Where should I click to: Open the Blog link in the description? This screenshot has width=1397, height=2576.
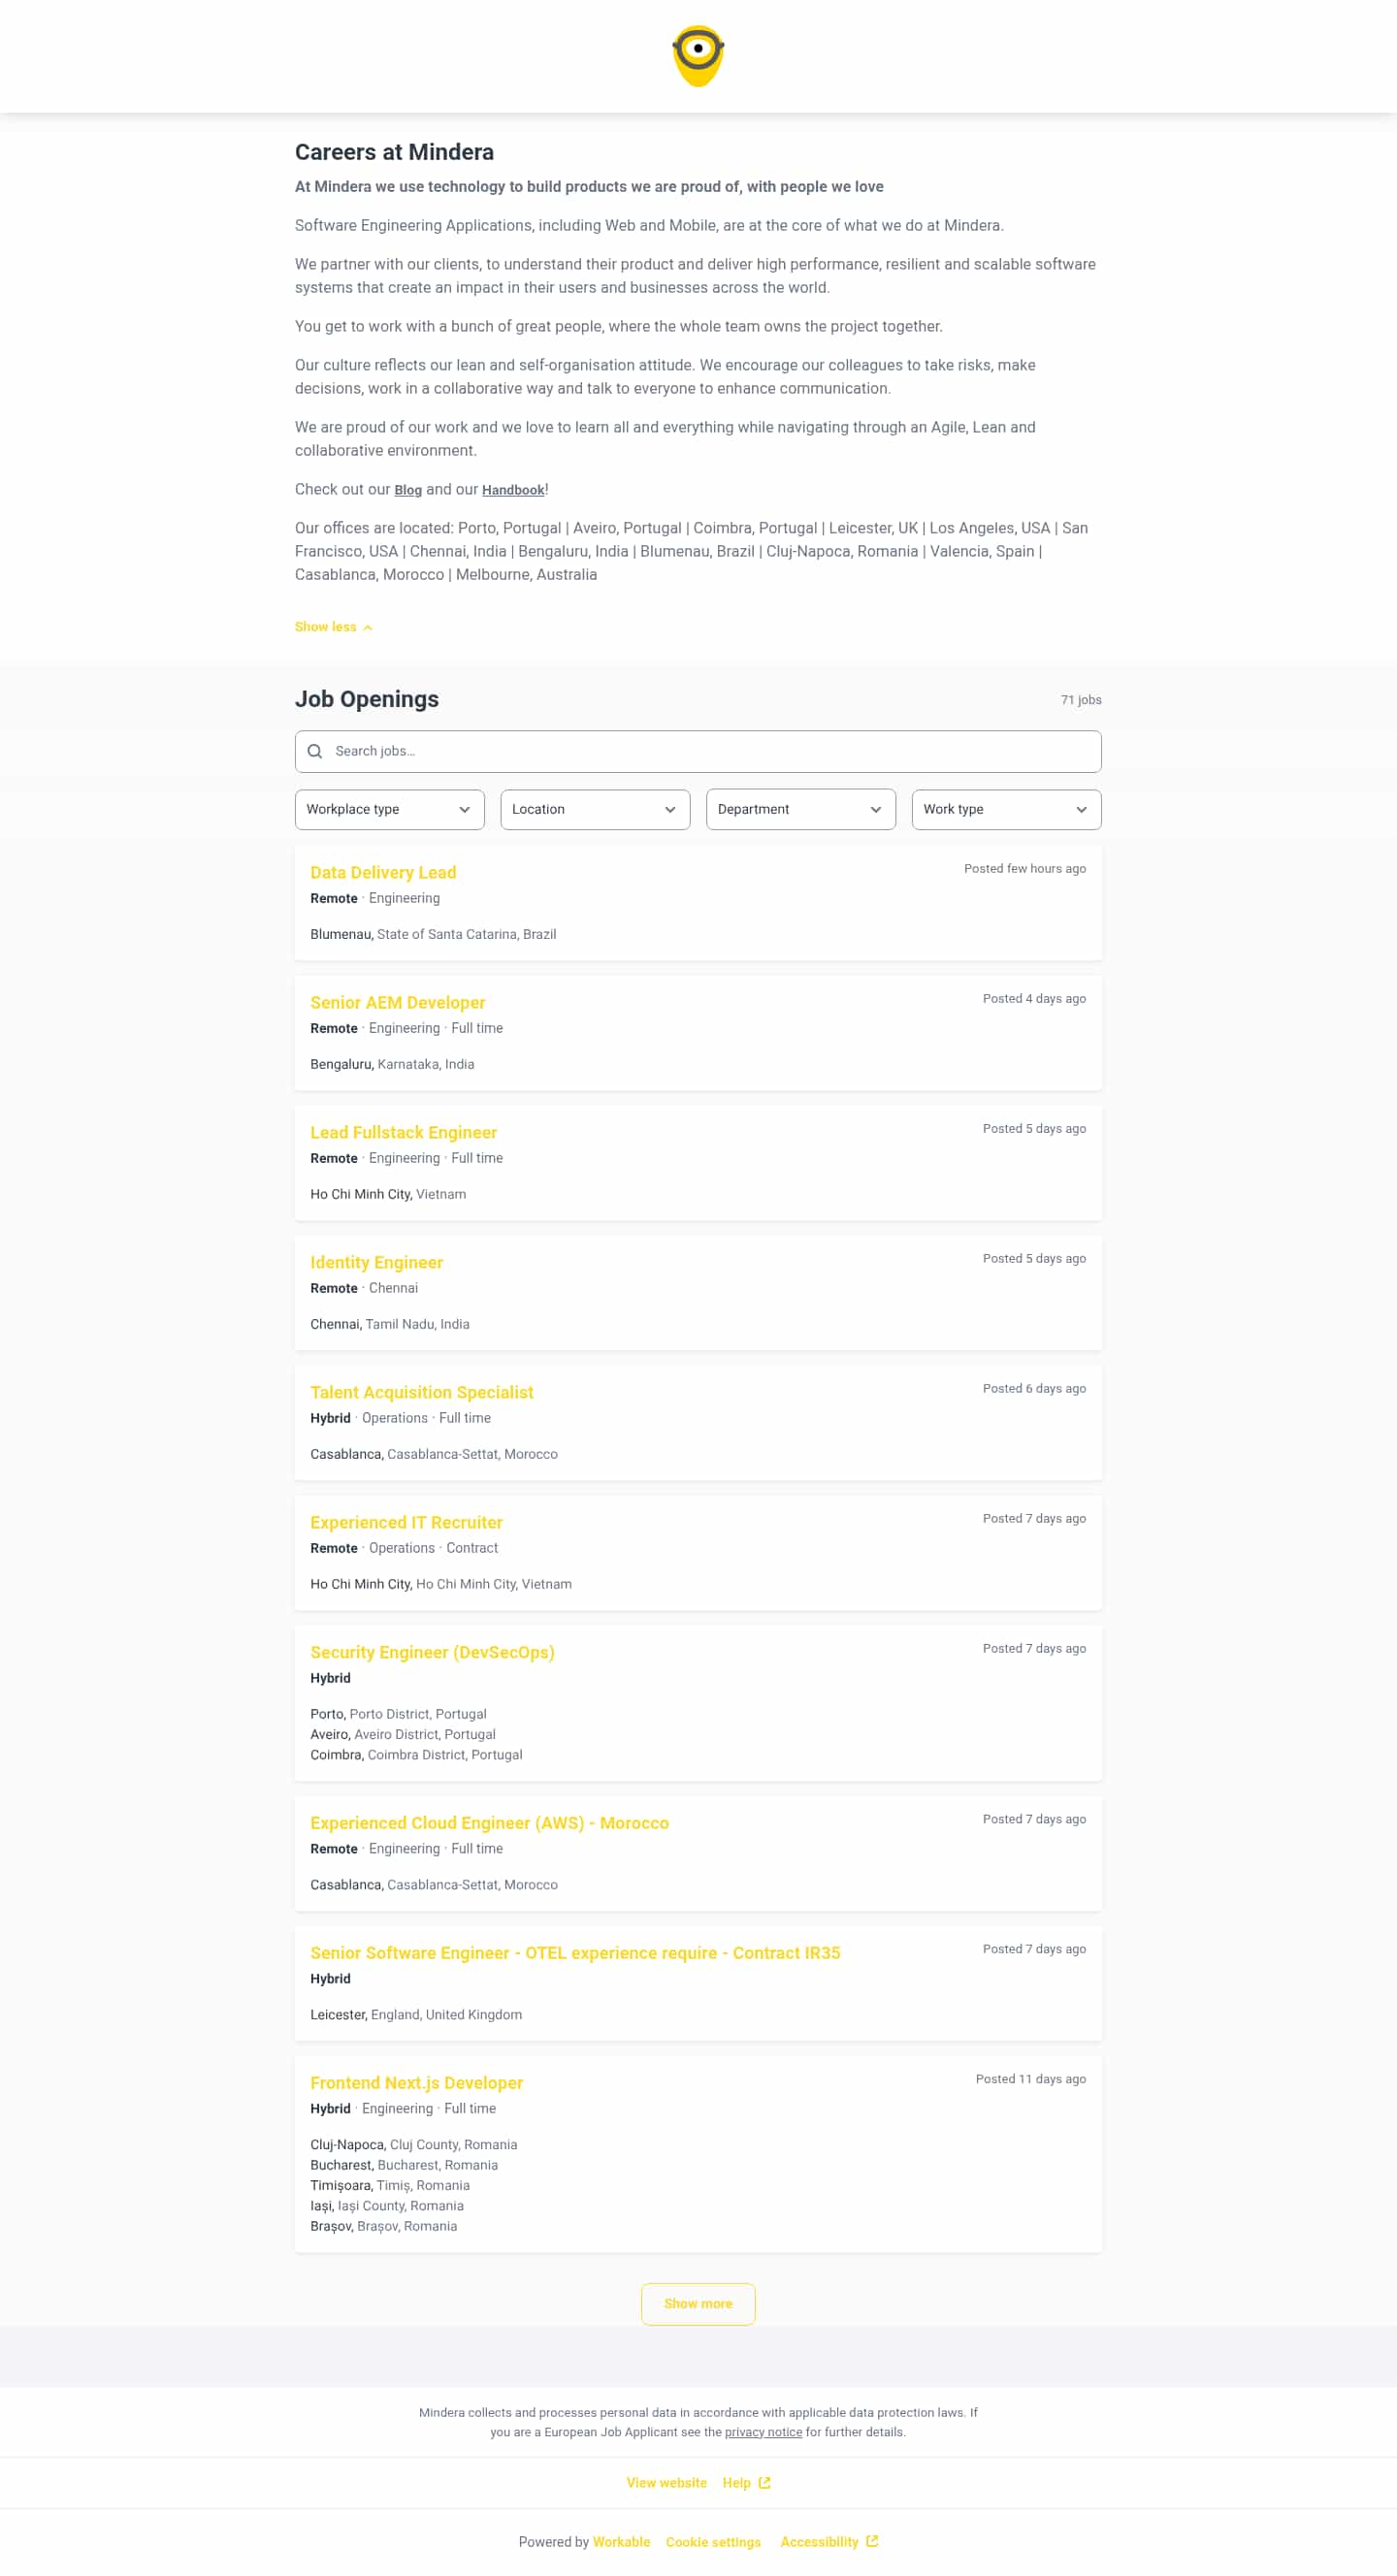click(408, 490)
